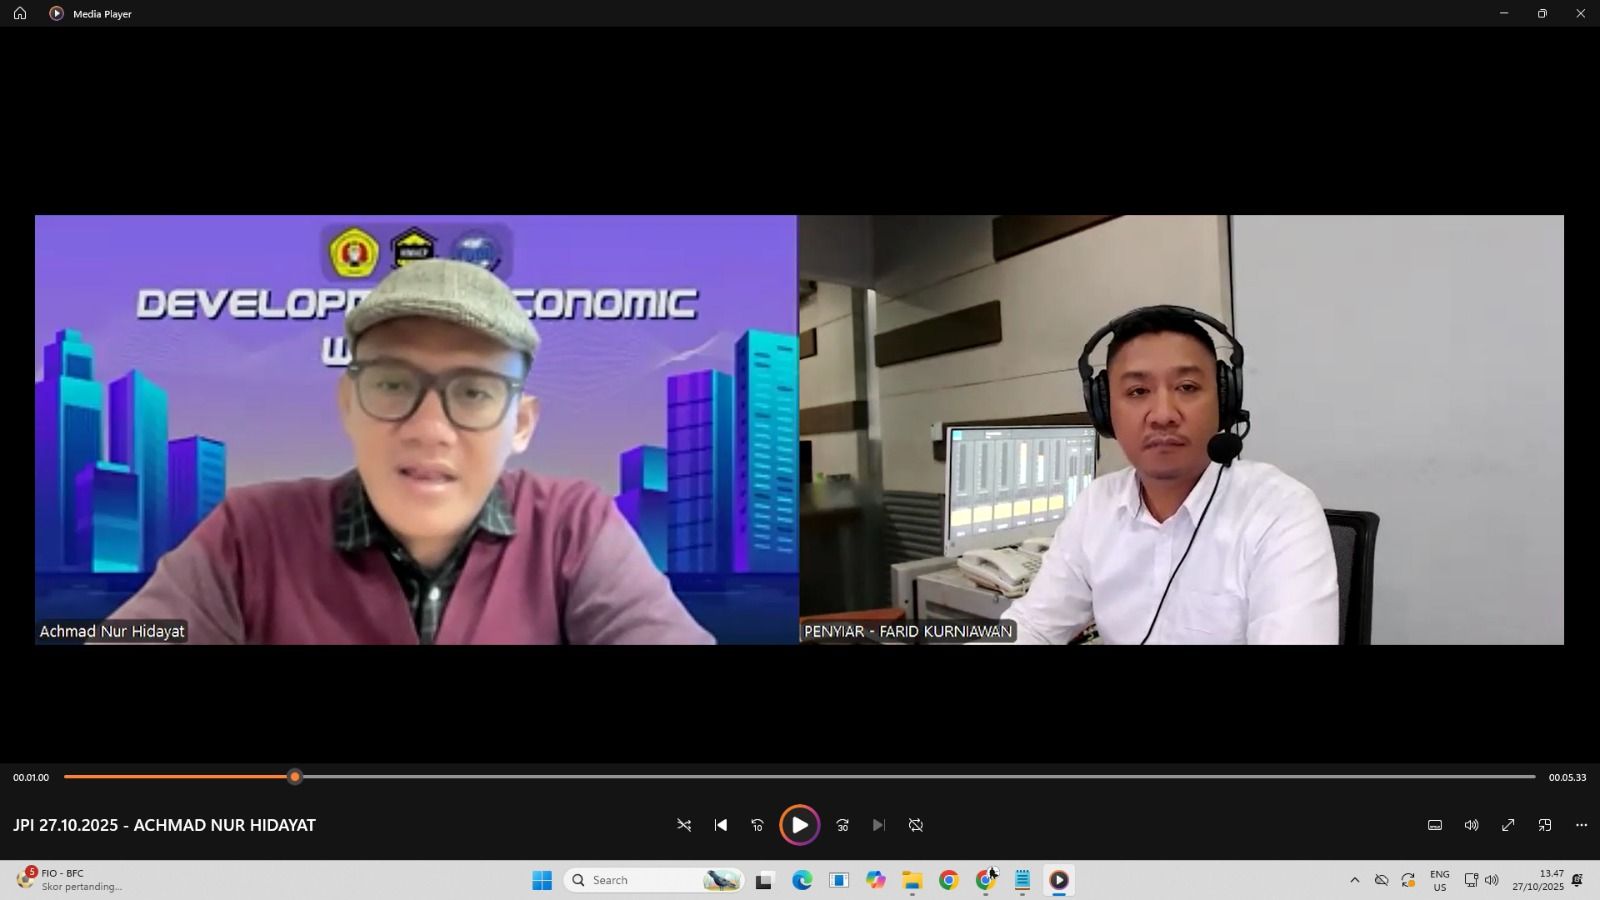Switch the video to full screen
Screen dimensions: 1600x900
pyautogui.click(x=1508, y=825)
